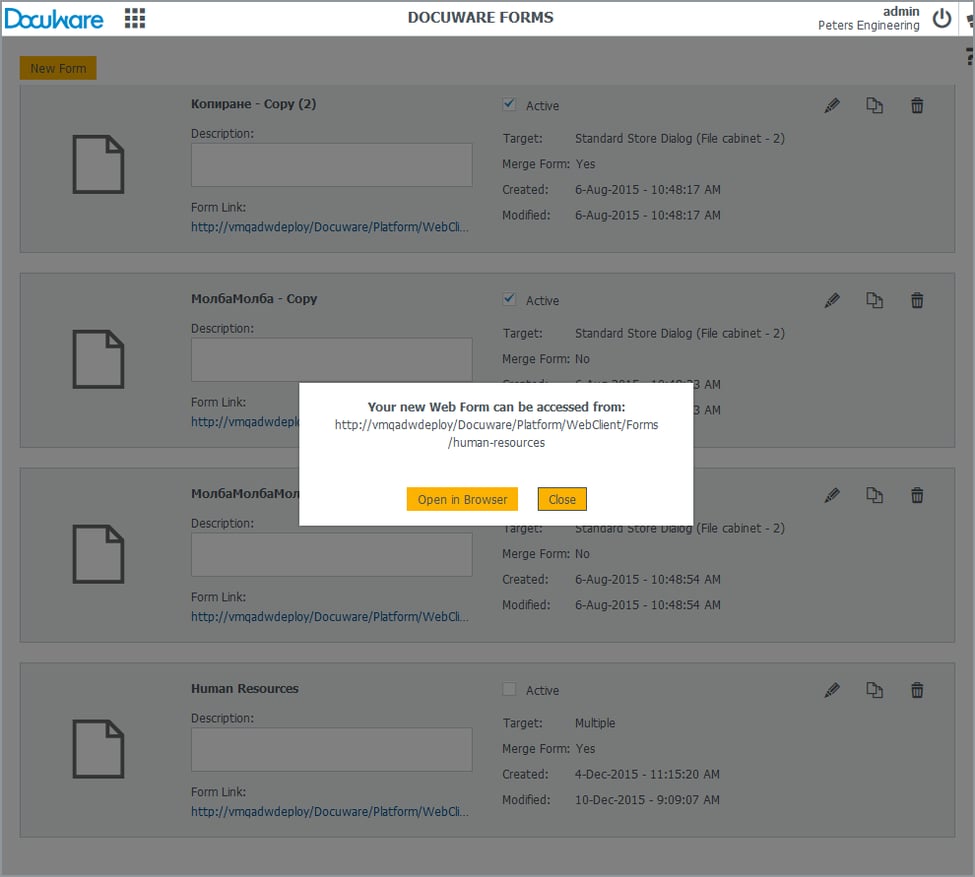Image resolution: width=975 pixels, height=877 pixels.
Task: Click the power logout icon
Action: click(x=941, y=18)
